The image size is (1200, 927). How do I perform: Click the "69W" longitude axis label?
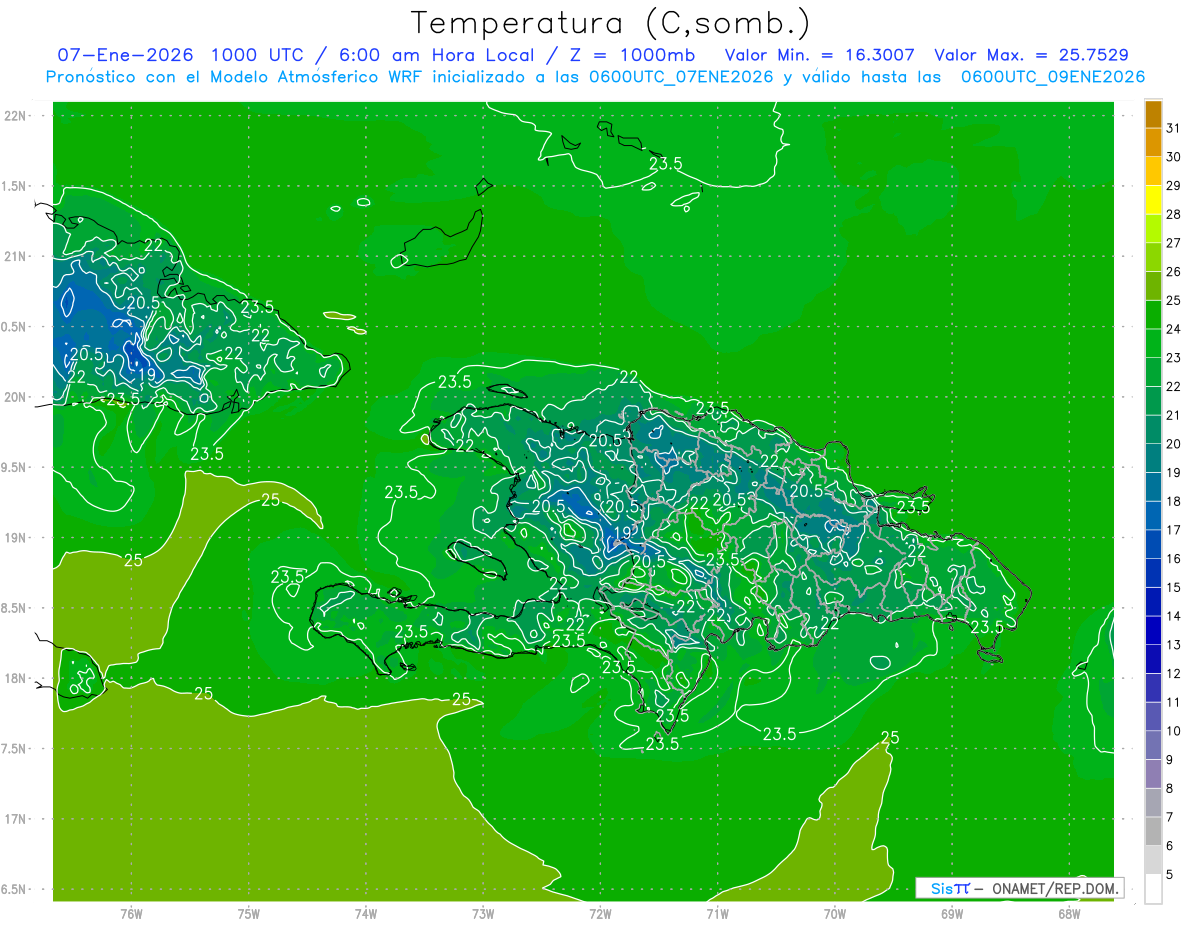click(x=951, y=914)
